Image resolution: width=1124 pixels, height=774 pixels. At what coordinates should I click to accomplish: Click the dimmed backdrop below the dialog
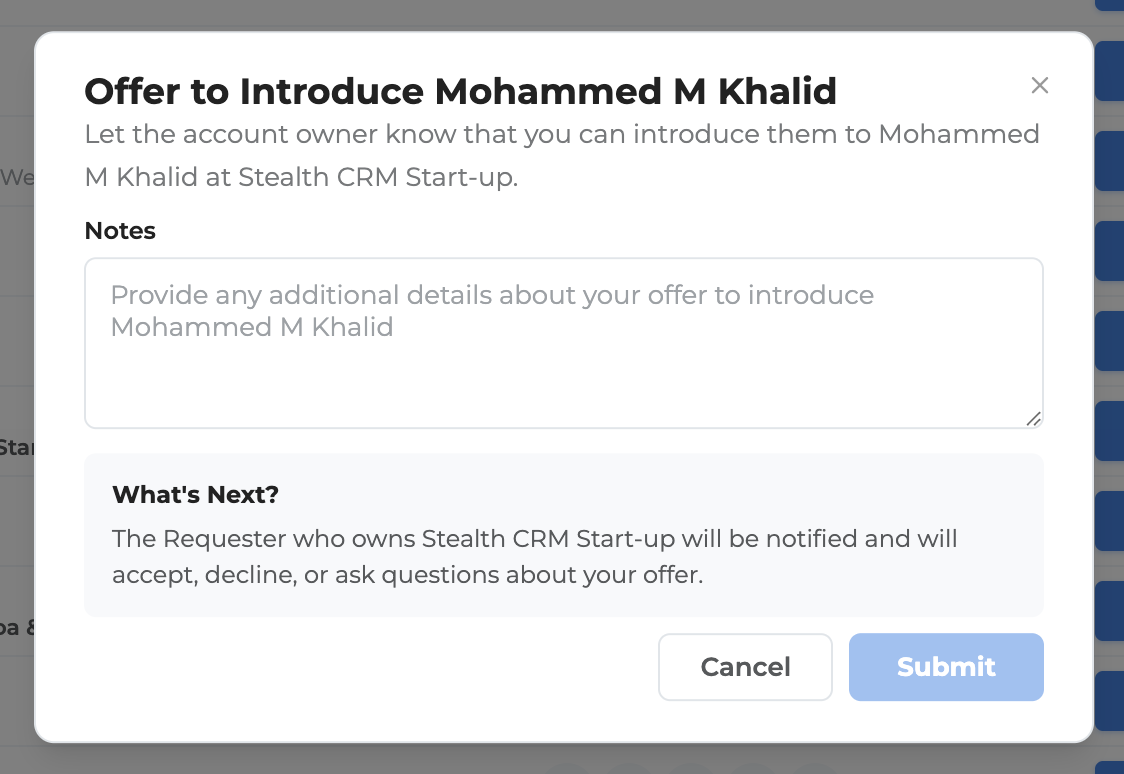(x=400, y=760)
